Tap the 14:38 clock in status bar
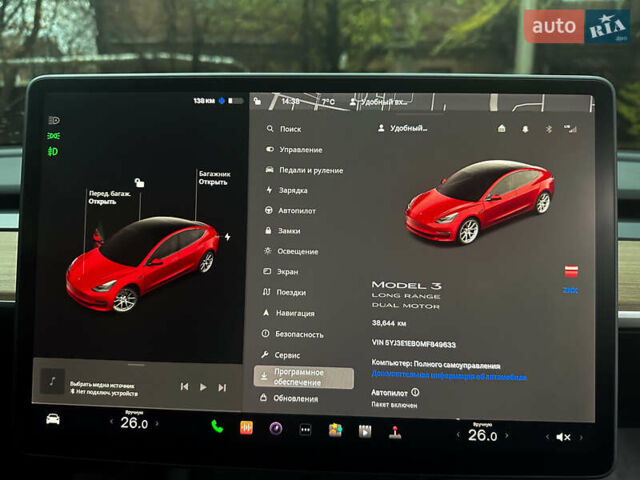 [x=291, y=101]
